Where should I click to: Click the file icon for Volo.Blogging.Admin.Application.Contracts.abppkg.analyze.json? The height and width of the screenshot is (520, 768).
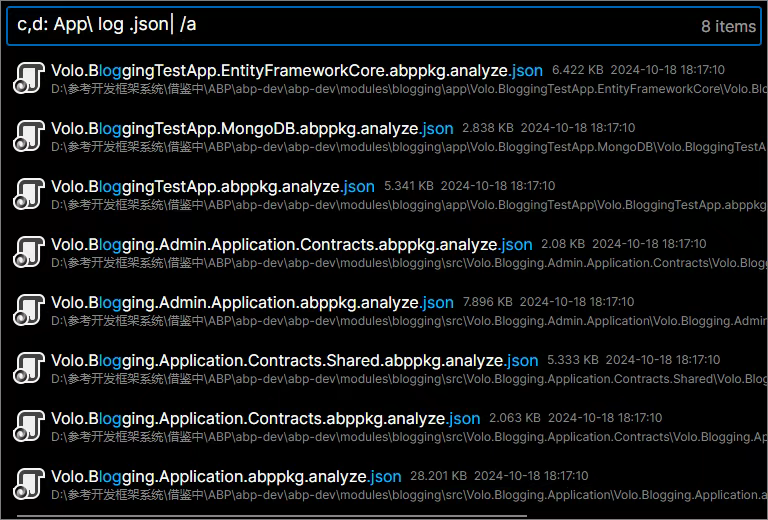(x=28, y=252)
